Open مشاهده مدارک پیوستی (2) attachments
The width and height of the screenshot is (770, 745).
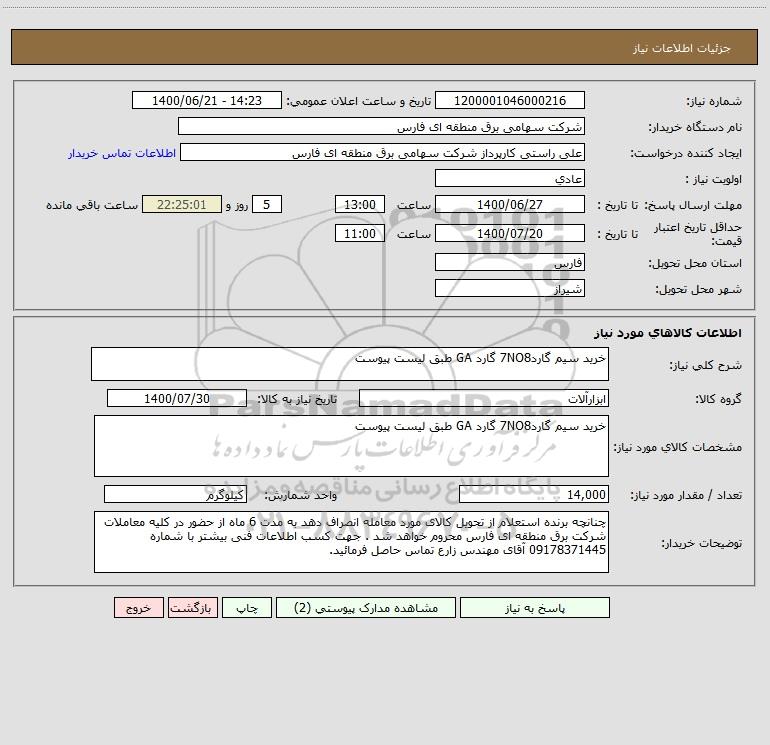(x=366, y=607)
